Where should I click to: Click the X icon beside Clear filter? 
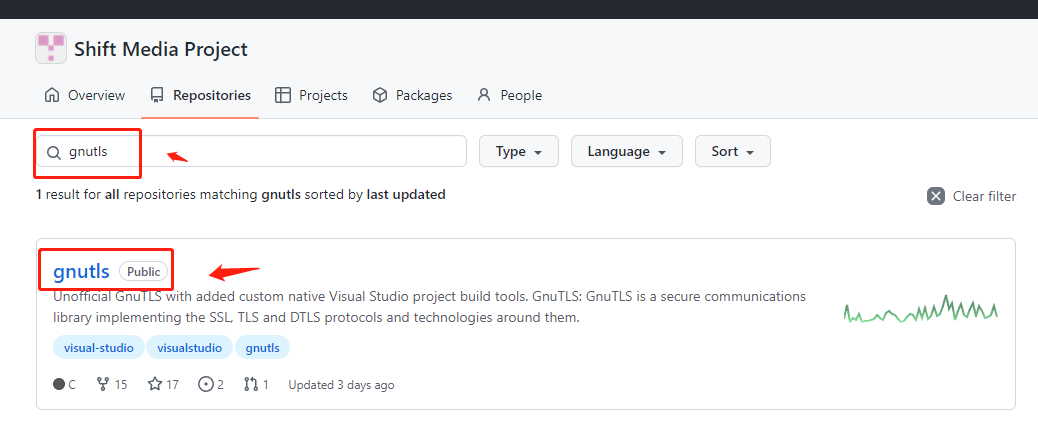(x=936, y=196)
